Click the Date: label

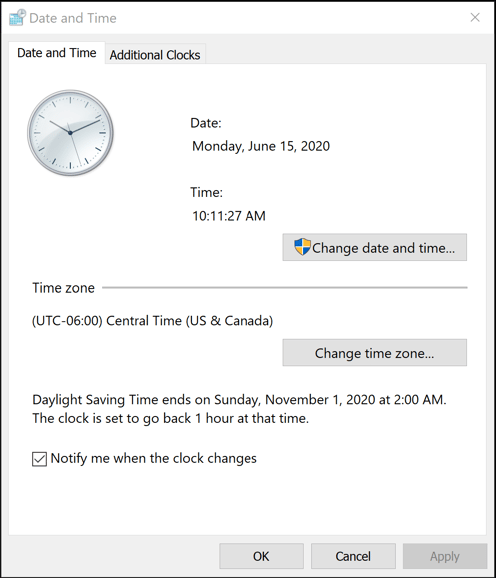point(206,123)
